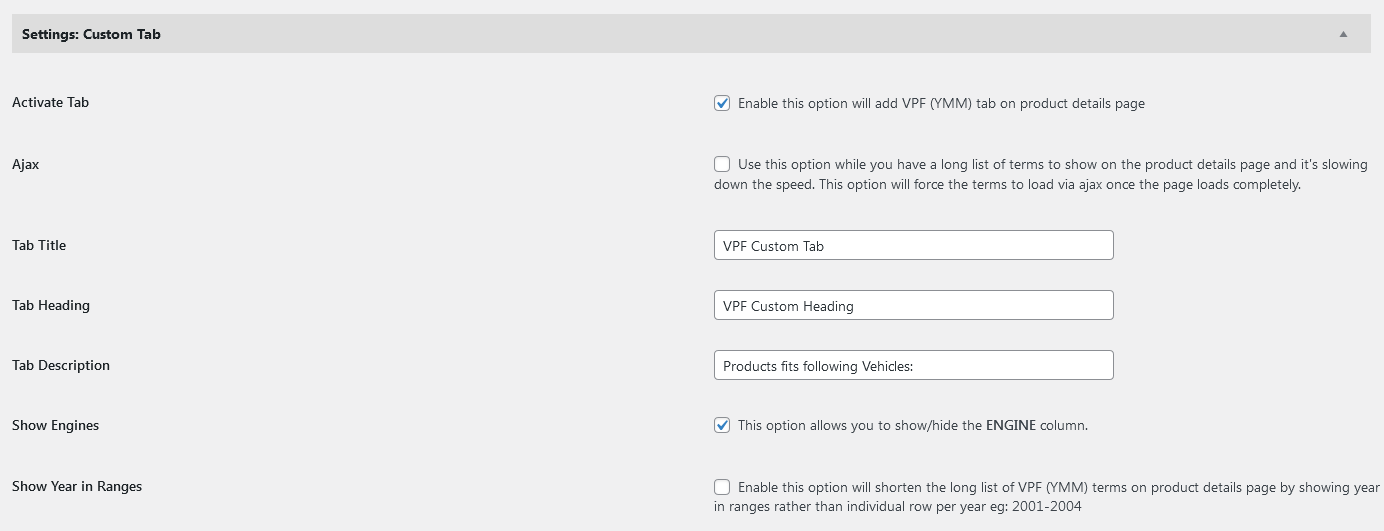Click the 'Show Year in Ranges' label
The width and height of the screenshot is (1384, 531).
coord(77,486)
